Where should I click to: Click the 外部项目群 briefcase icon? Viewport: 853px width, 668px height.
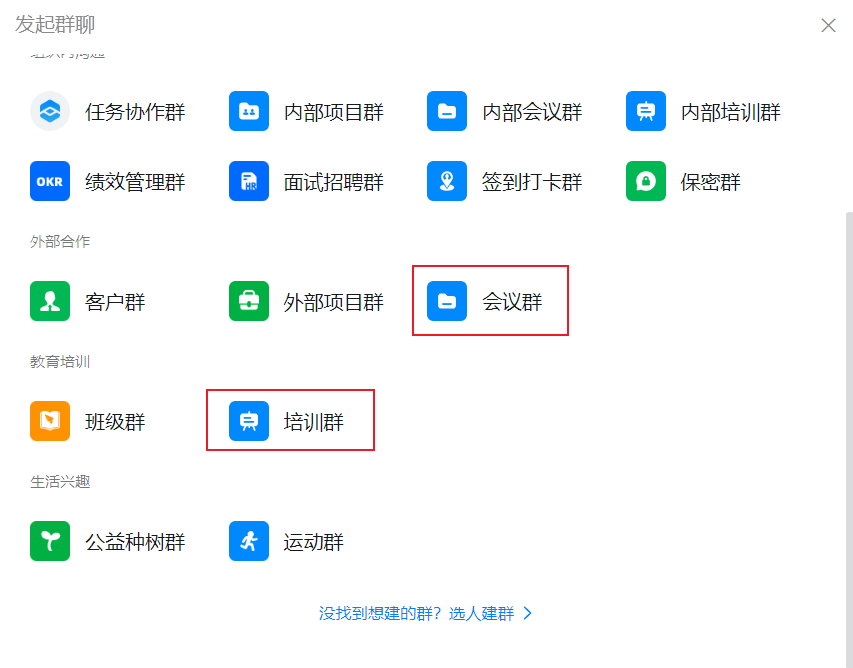pos(248,301)
